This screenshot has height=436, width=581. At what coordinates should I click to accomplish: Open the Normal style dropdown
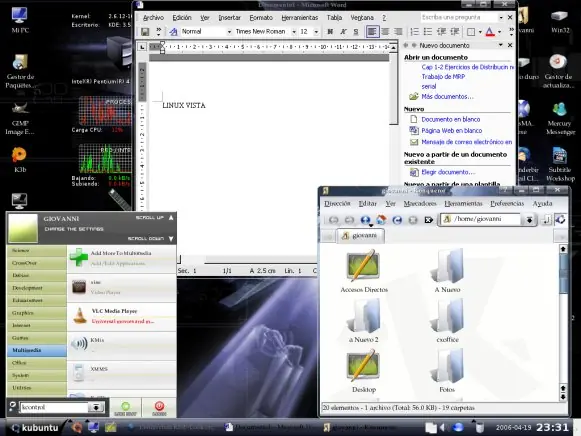[x=229, y=32]
